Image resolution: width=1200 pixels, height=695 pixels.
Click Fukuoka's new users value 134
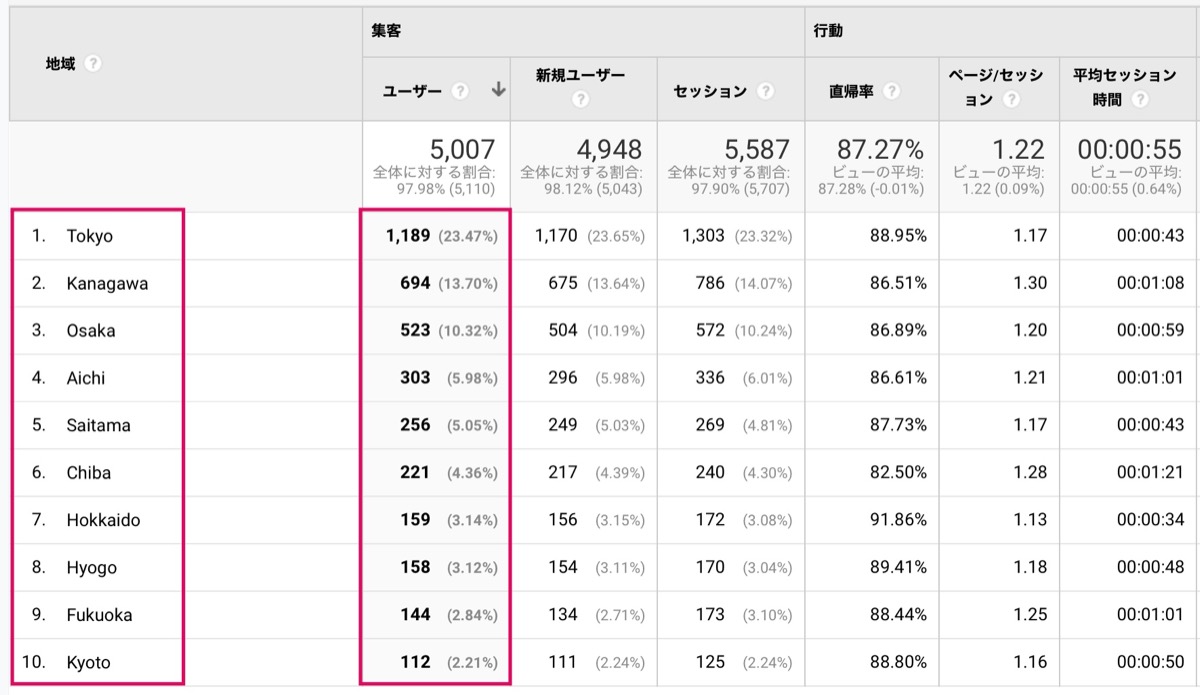pyautogui.click(x=563, y=615)
